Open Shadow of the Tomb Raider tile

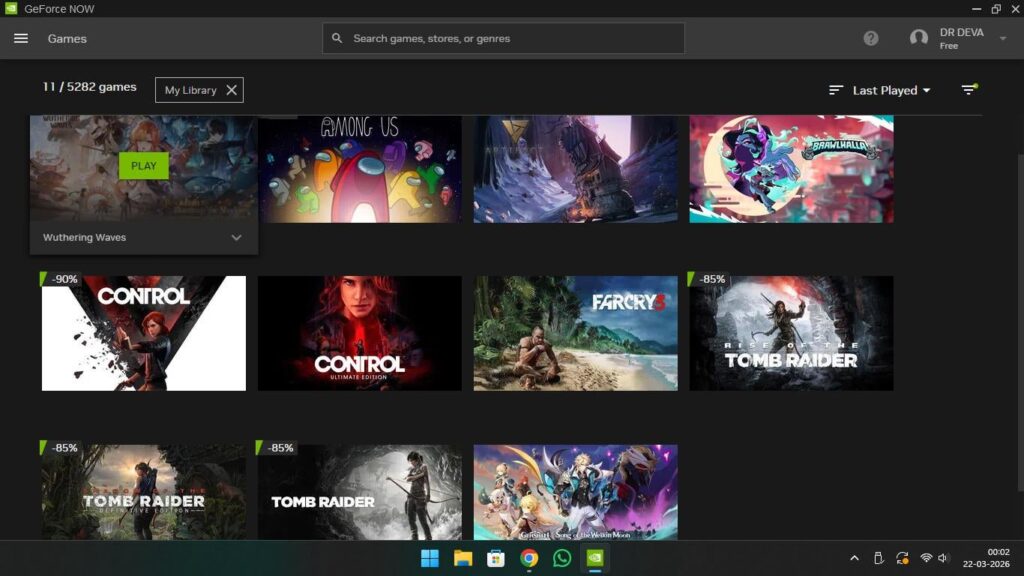(x=144, y=492)
